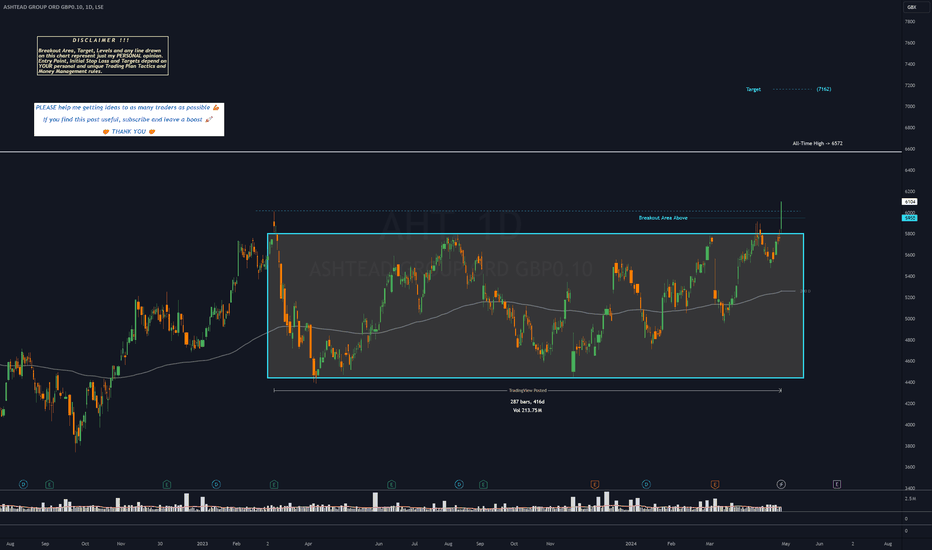The height and width of the screenshot is (550, 932).
Task: Select the red earnings marker near March 2024
Action: tap(714, 485)
